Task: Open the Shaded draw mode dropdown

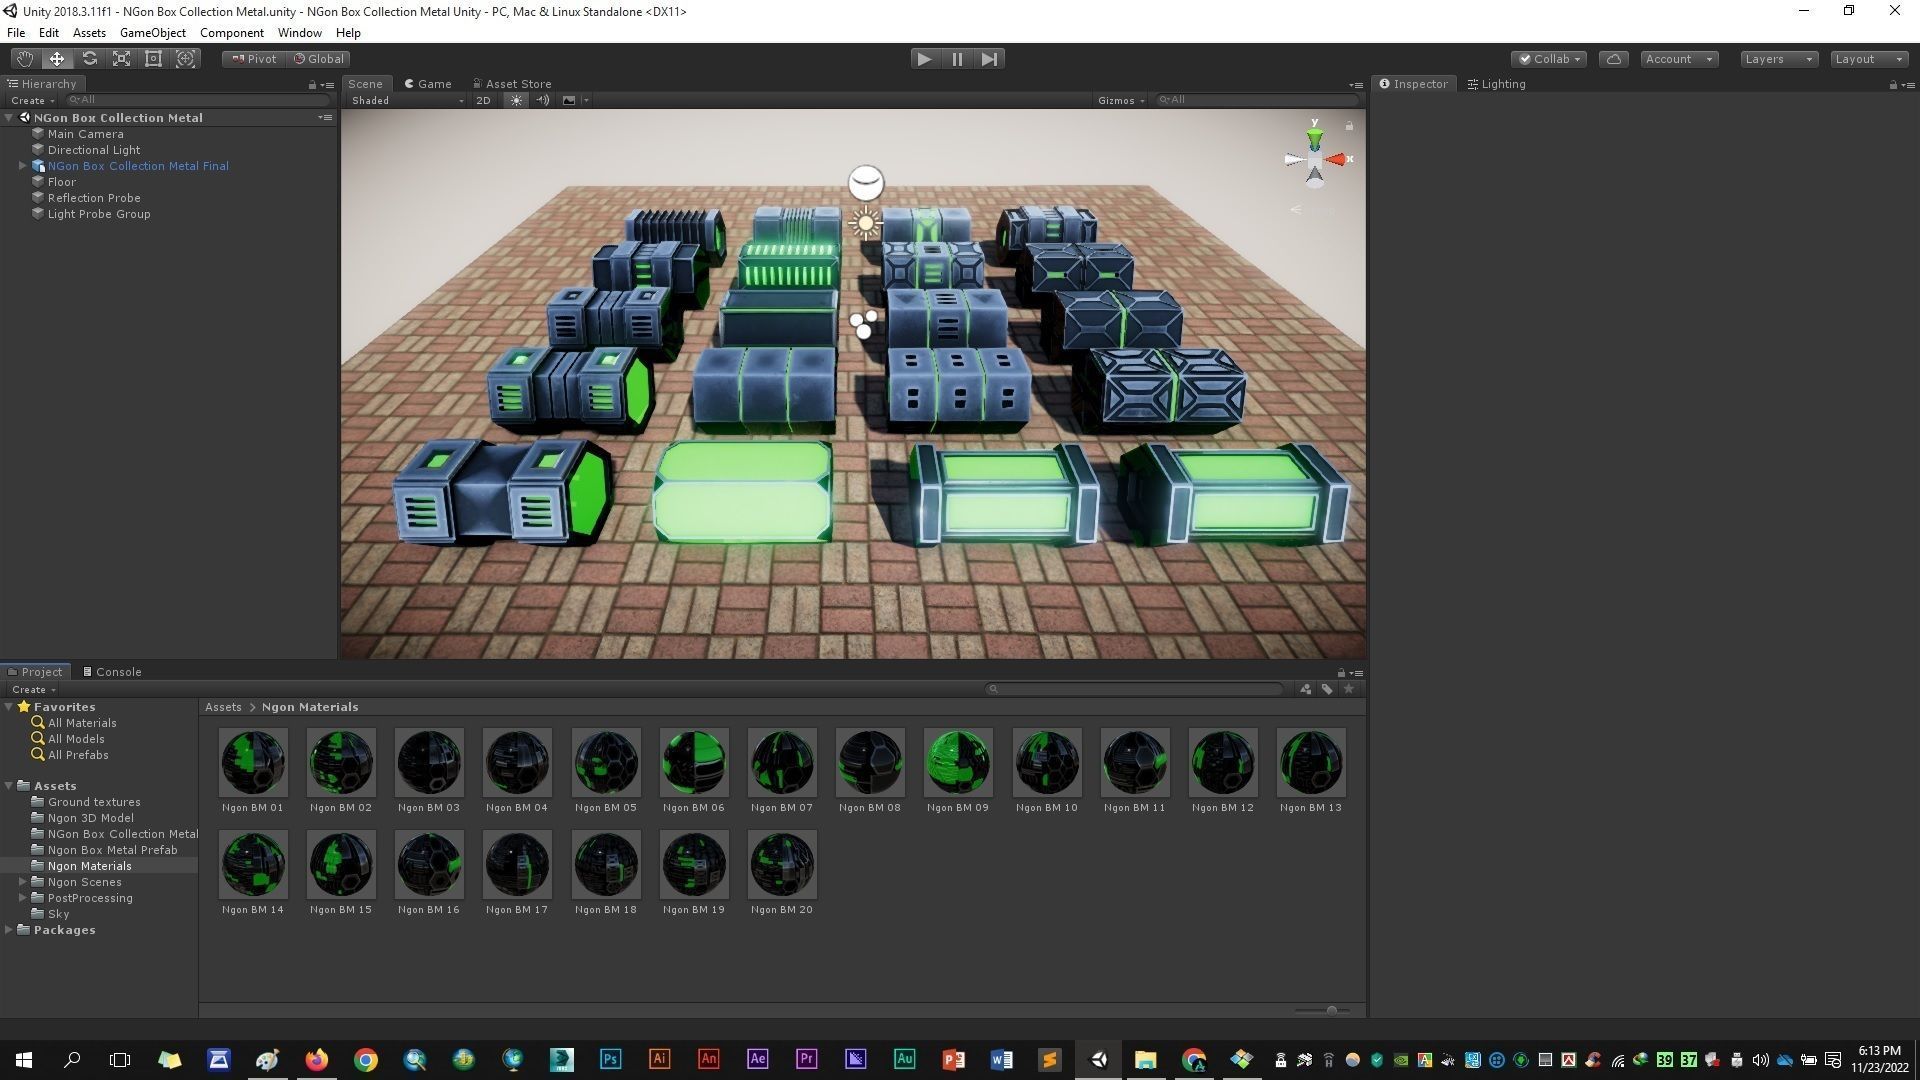Action: tap(406, 100)
